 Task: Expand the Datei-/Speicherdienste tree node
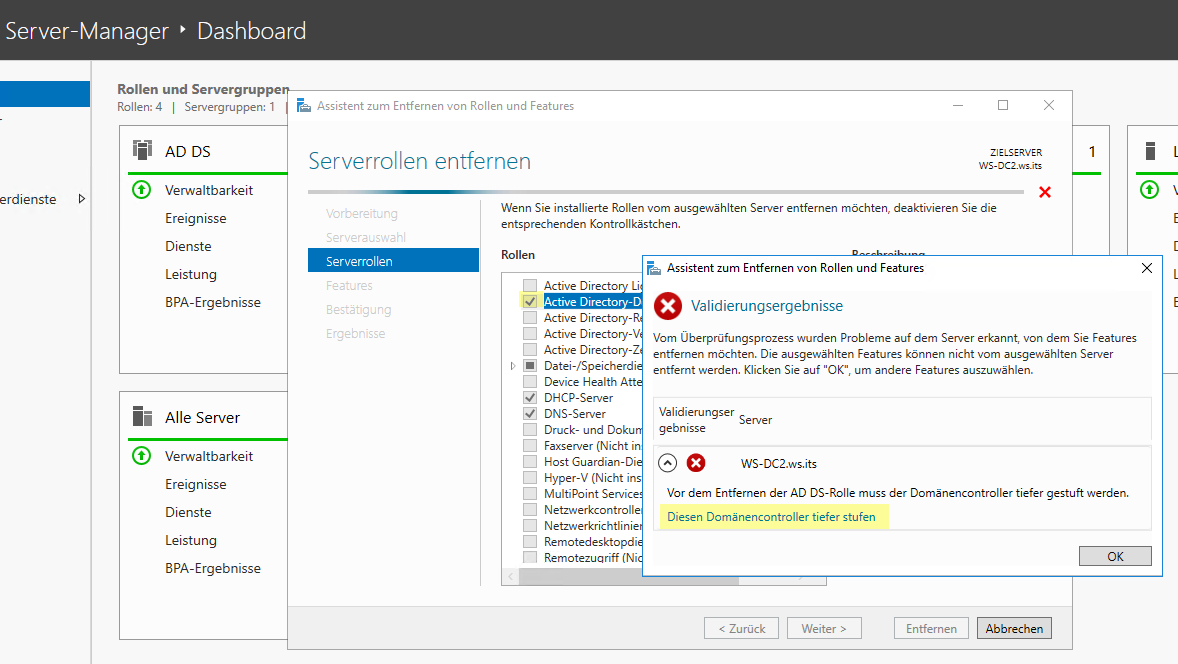513,366
